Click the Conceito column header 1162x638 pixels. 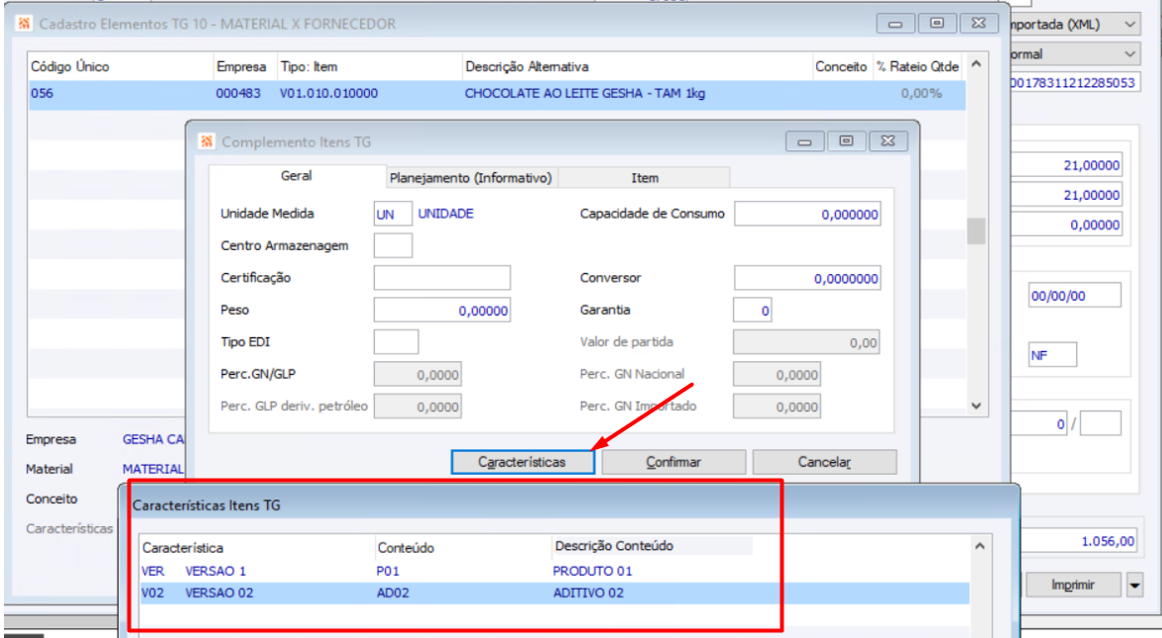[841, 67]
